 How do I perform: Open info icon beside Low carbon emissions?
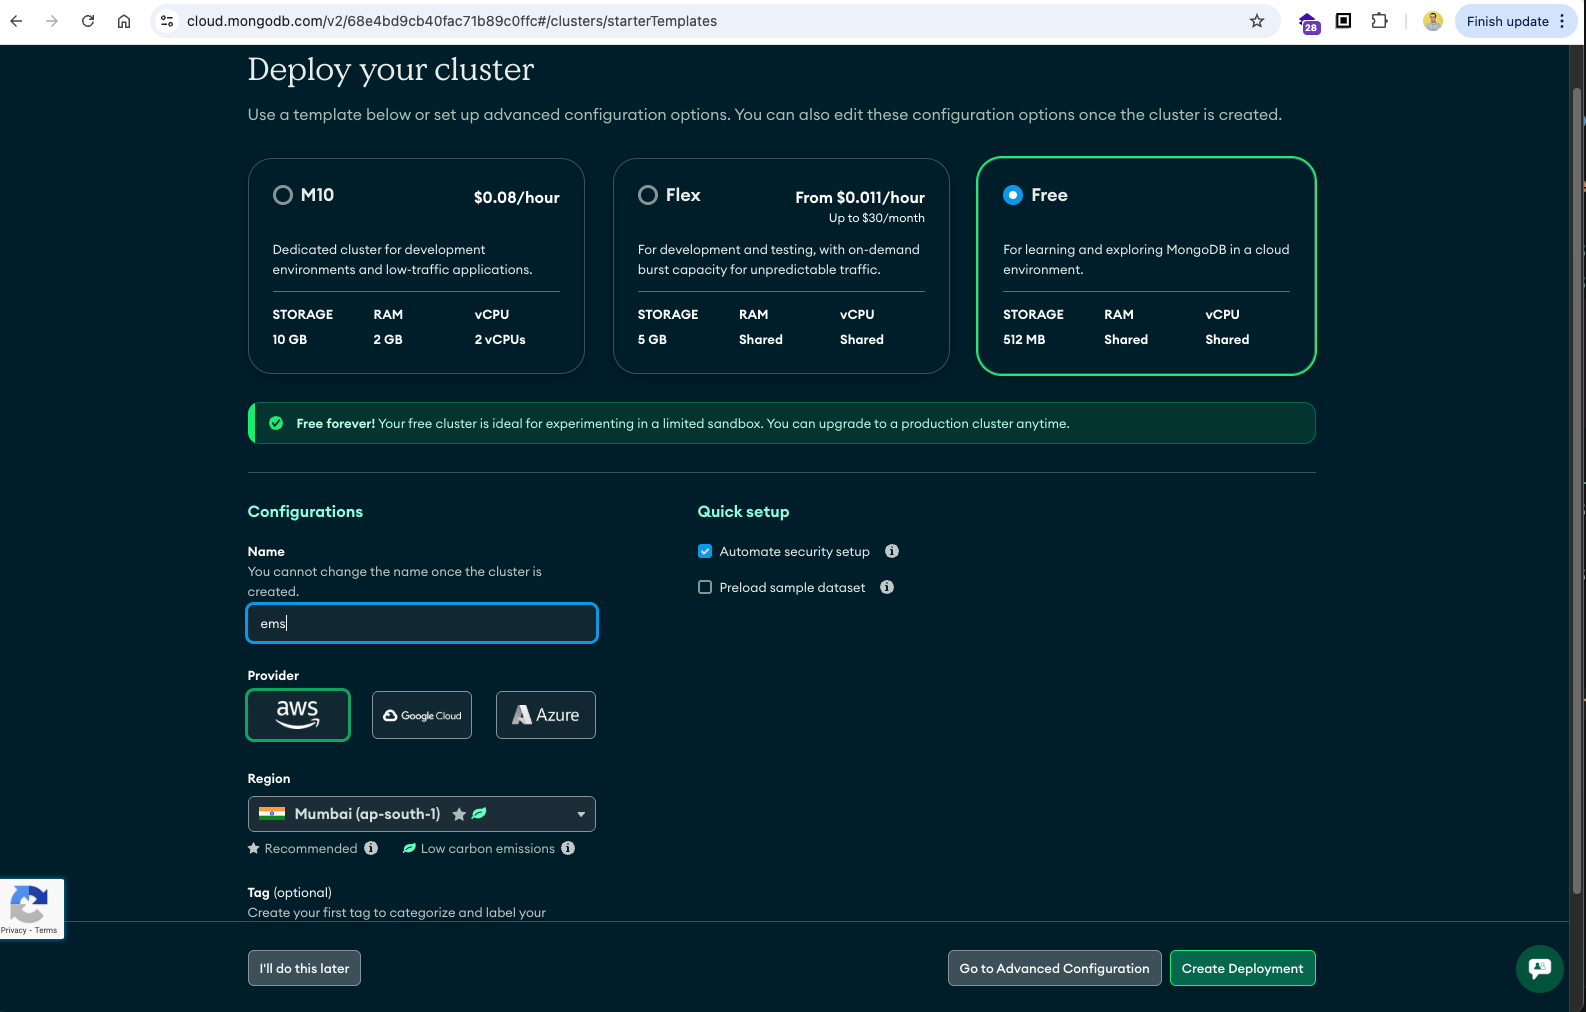pyautogui.click(x=568, y=848)
